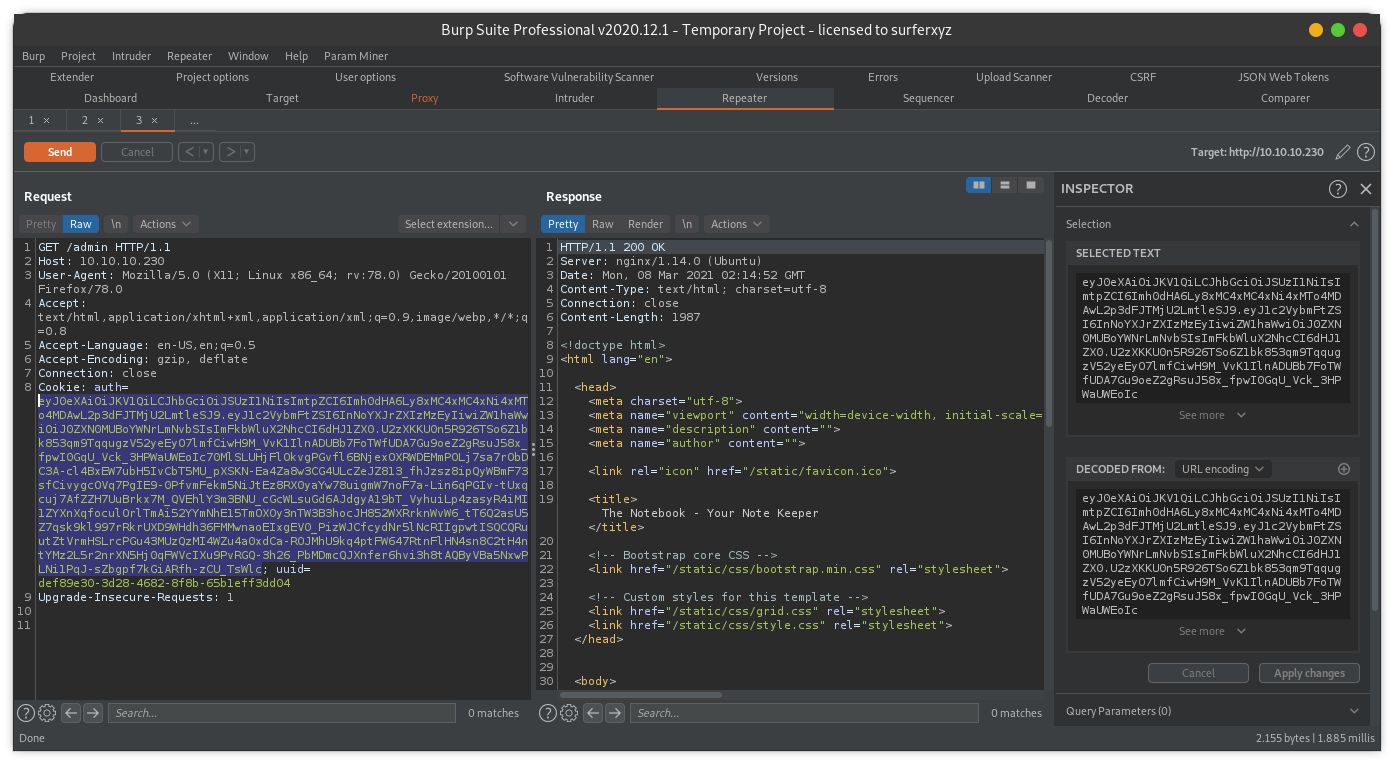Viewport: 1394px width, 764px height.
Task: Click the Cancel button beside Send
Action: tap(137, 152)
